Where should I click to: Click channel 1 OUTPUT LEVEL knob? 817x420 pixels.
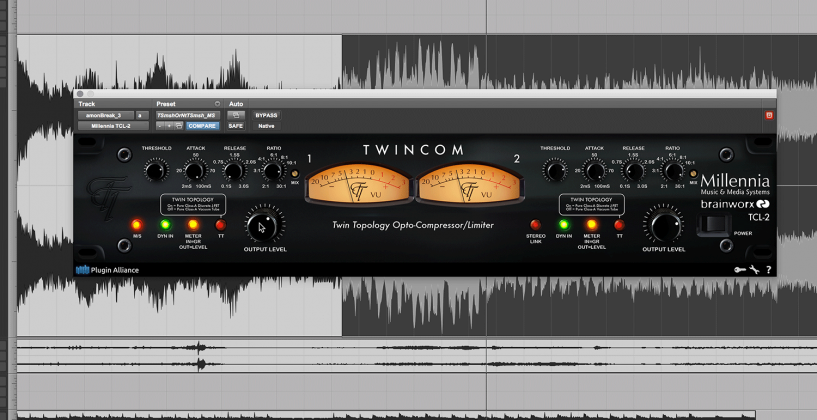(x=264, y=225)
